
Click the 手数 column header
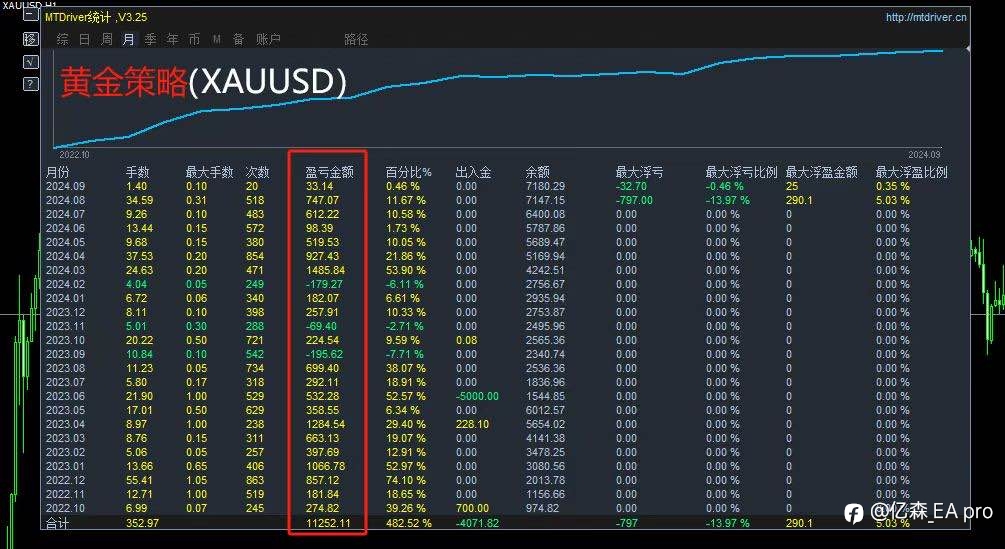(x=137, y=172)
